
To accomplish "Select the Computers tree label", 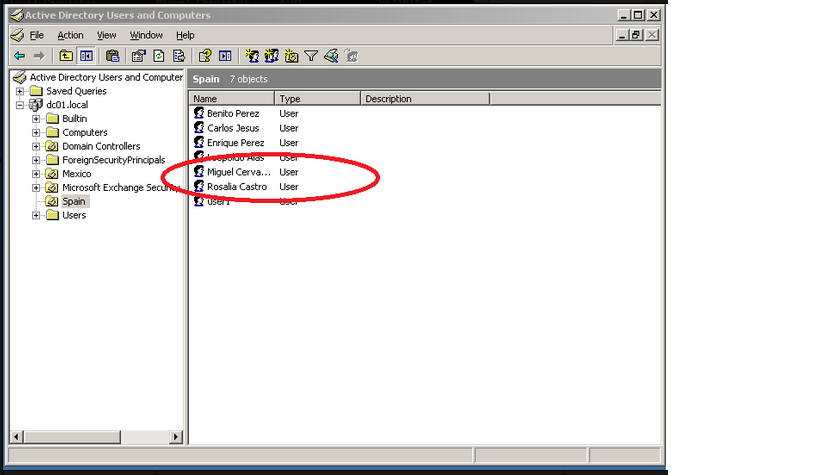I will [x=85, y=132].
